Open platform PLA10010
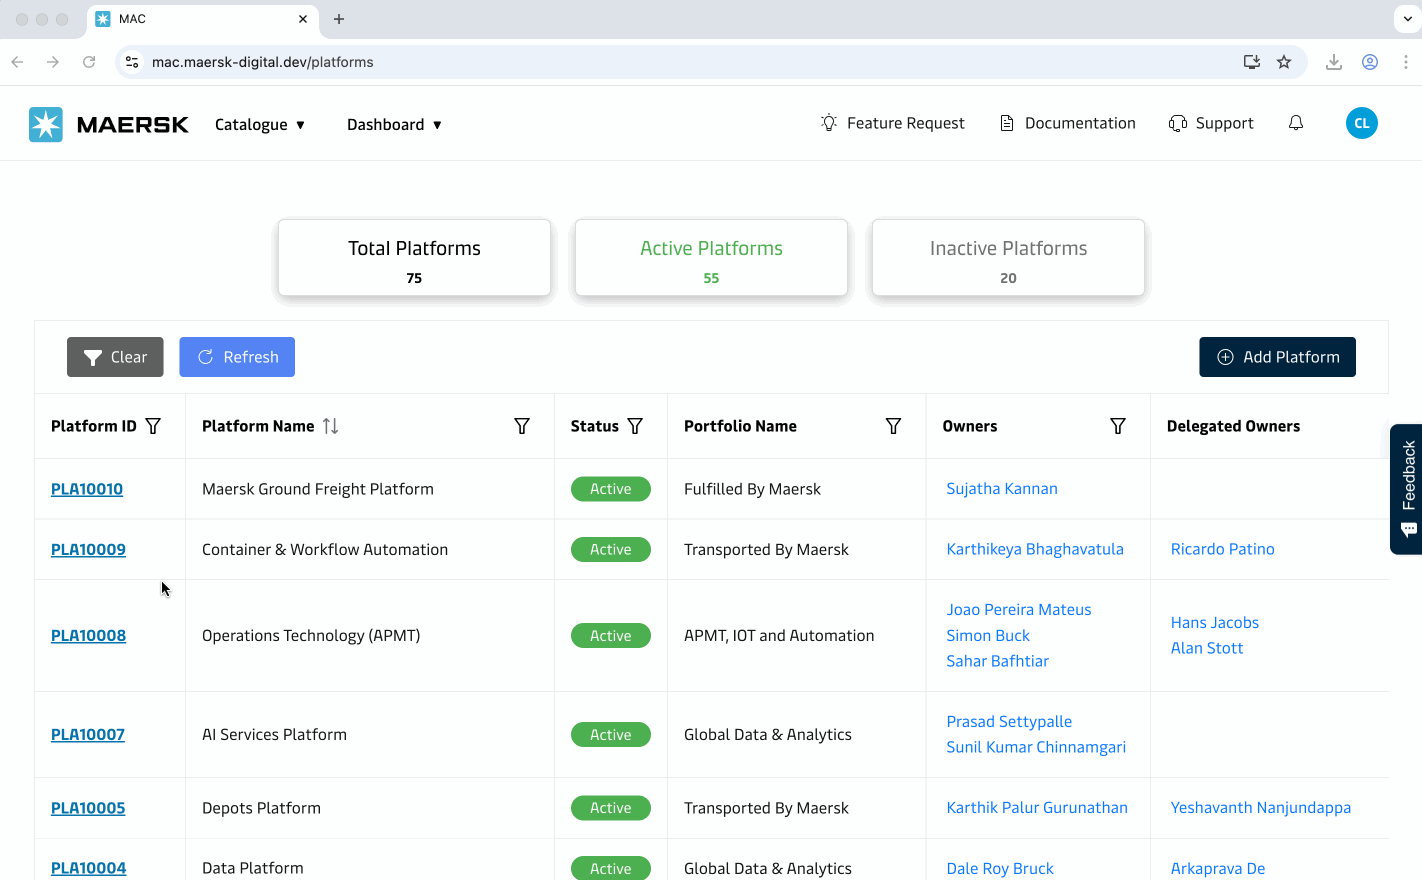 [87, 489]
